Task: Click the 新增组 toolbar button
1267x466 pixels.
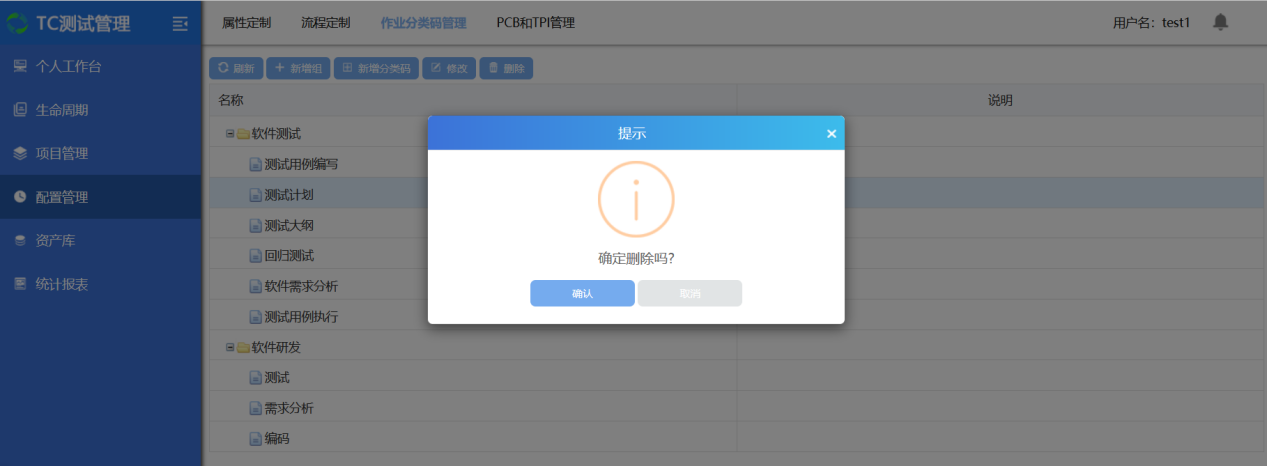Action: coord(297,68)
